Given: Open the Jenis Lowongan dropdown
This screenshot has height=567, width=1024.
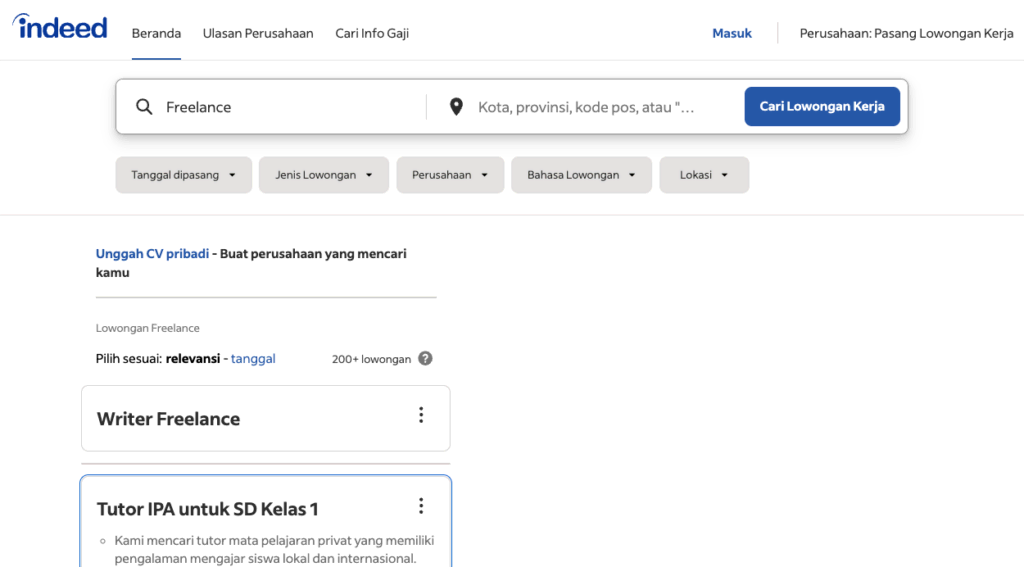Looking at the screenshot, I should [x=323, y=175].
